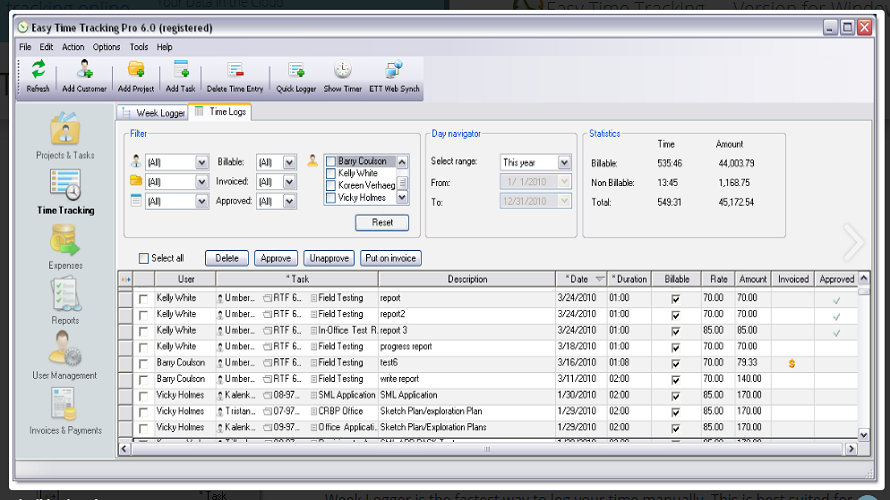Sort by the Date column header
The width and height of the screenshot is (890, 500).
pos(582,279)
